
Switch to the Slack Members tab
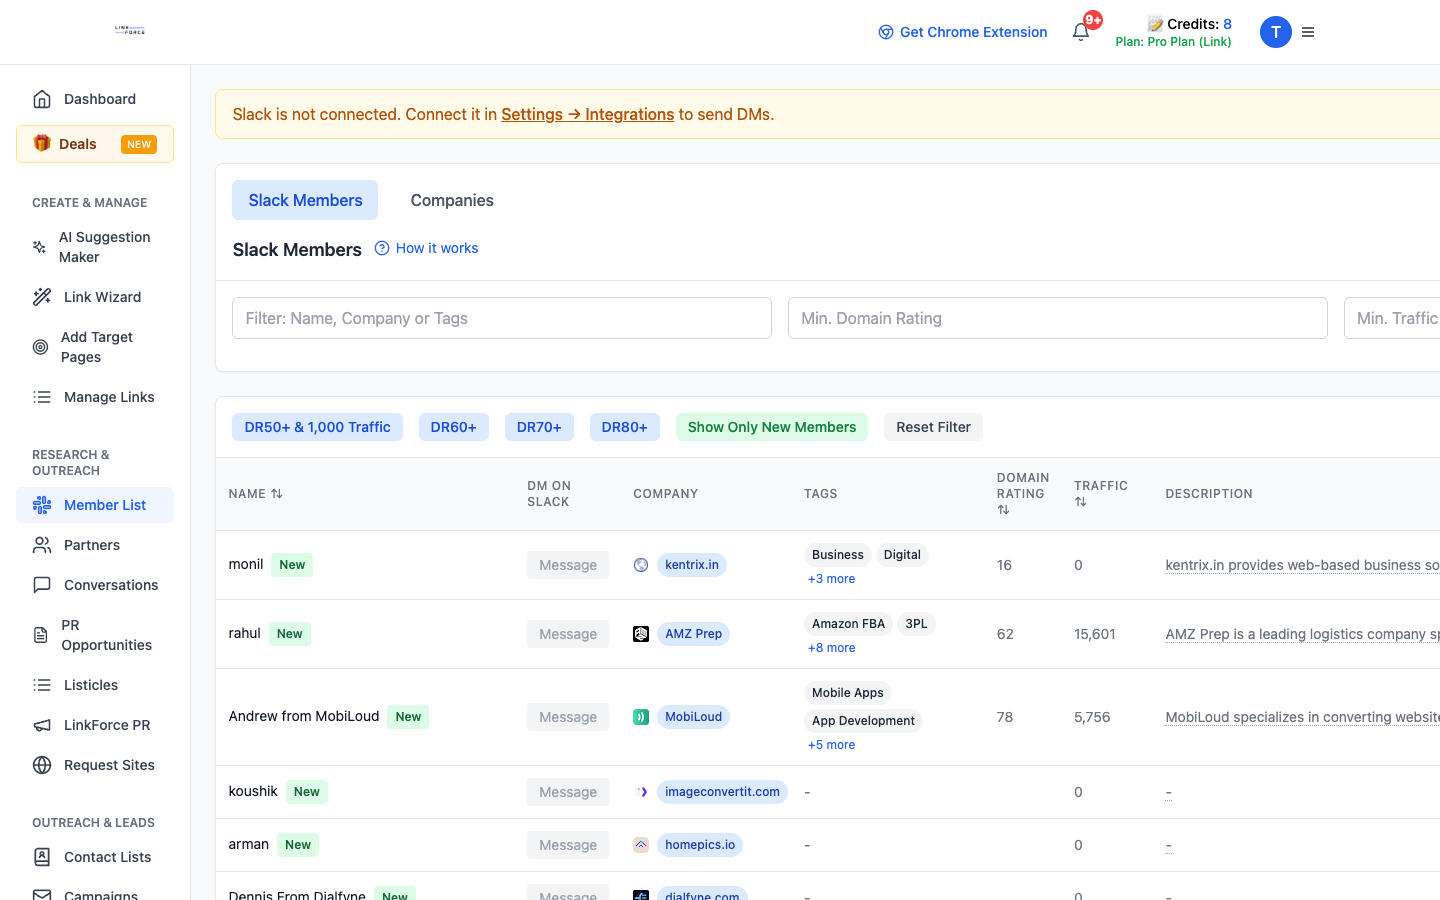pos(305,200)
